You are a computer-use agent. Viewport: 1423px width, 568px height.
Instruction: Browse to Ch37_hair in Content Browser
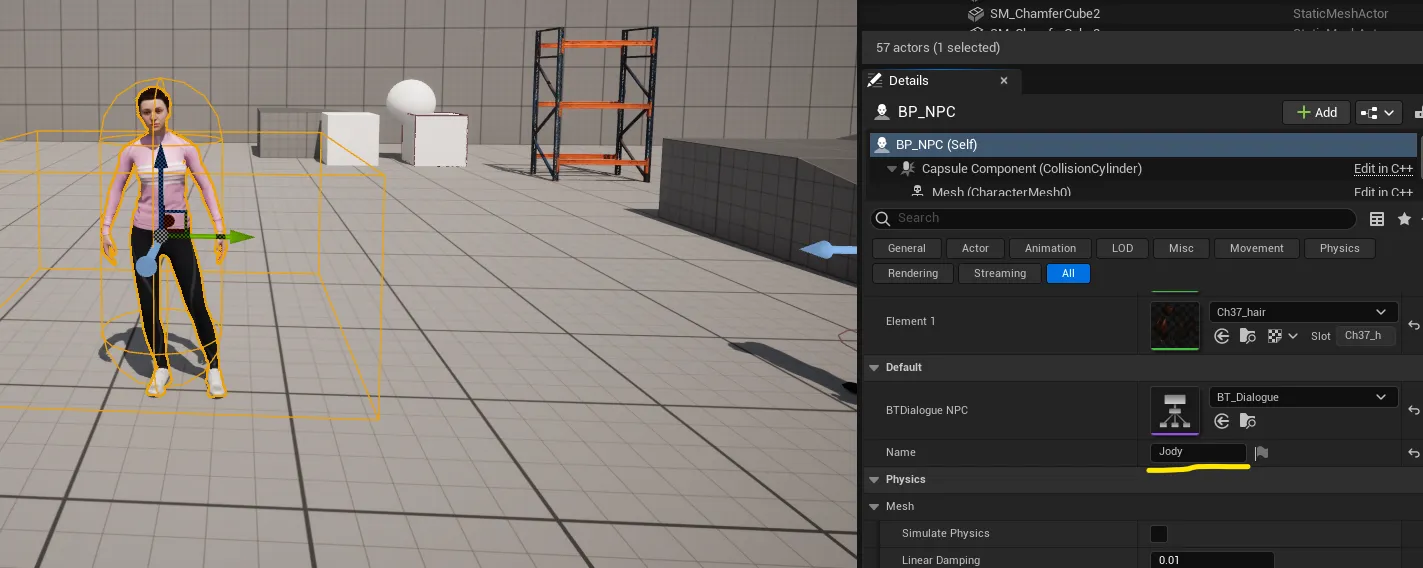click(1247, 337)
